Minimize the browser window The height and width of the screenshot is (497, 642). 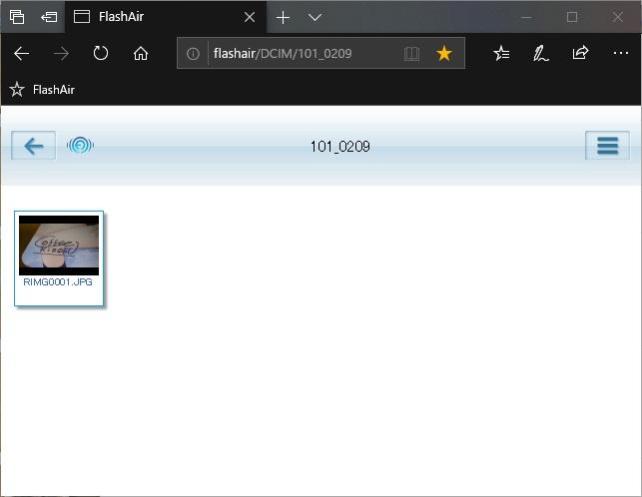527,17
